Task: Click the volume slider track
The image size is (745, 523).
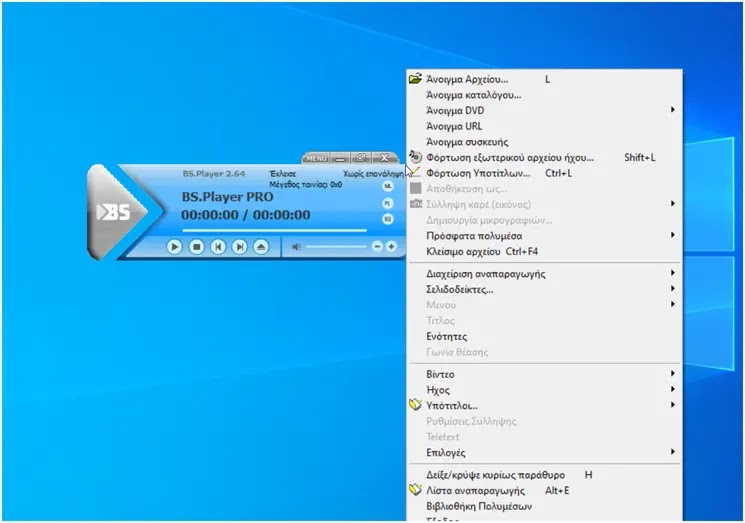Action: 336,247
